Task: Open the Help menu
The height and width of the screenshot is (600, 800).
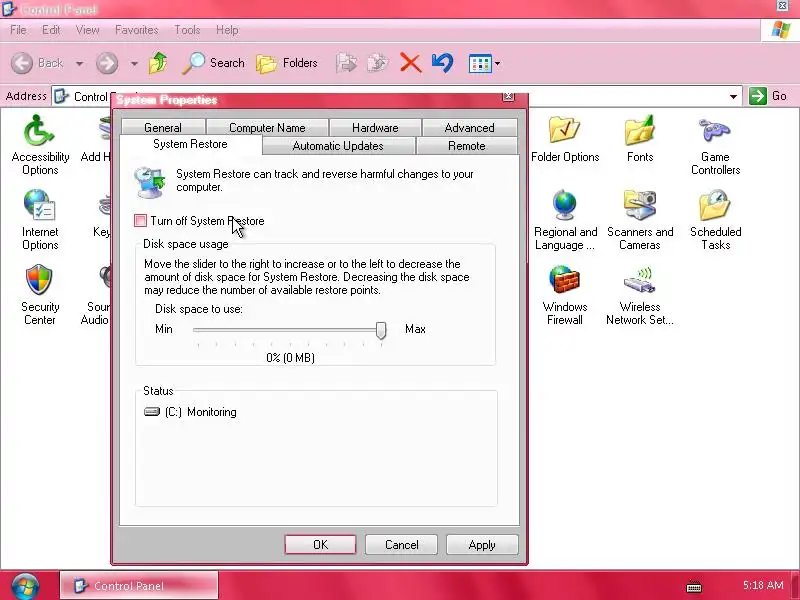Action: click(x=227, y=30)
